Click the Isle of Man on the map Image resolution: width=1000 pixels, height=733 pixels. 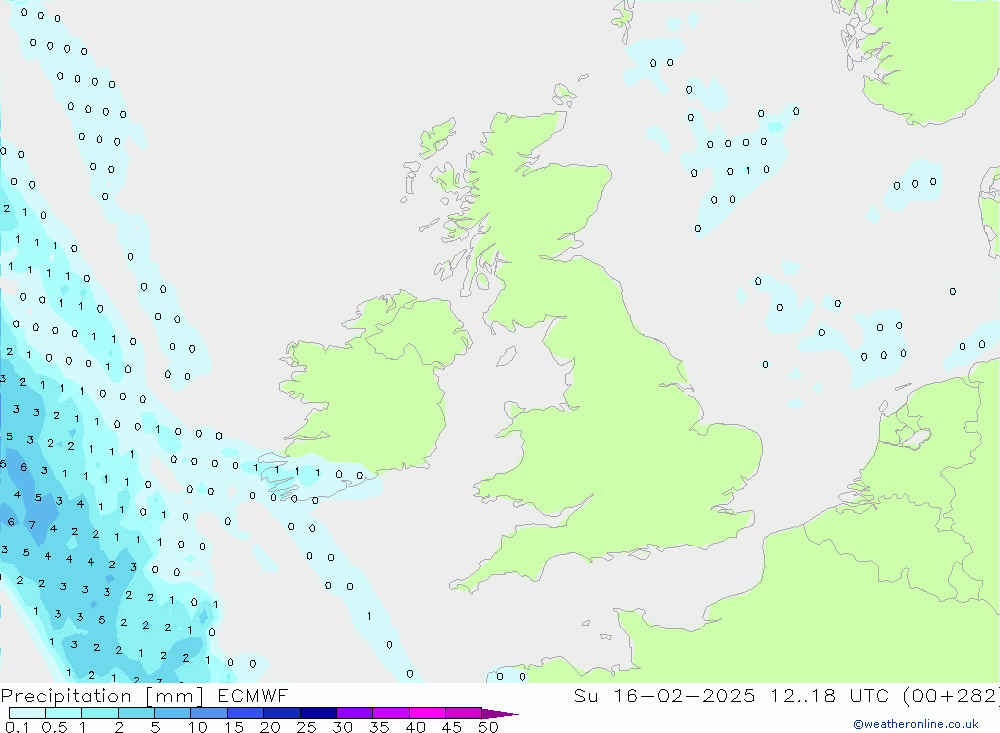[506, 356]
